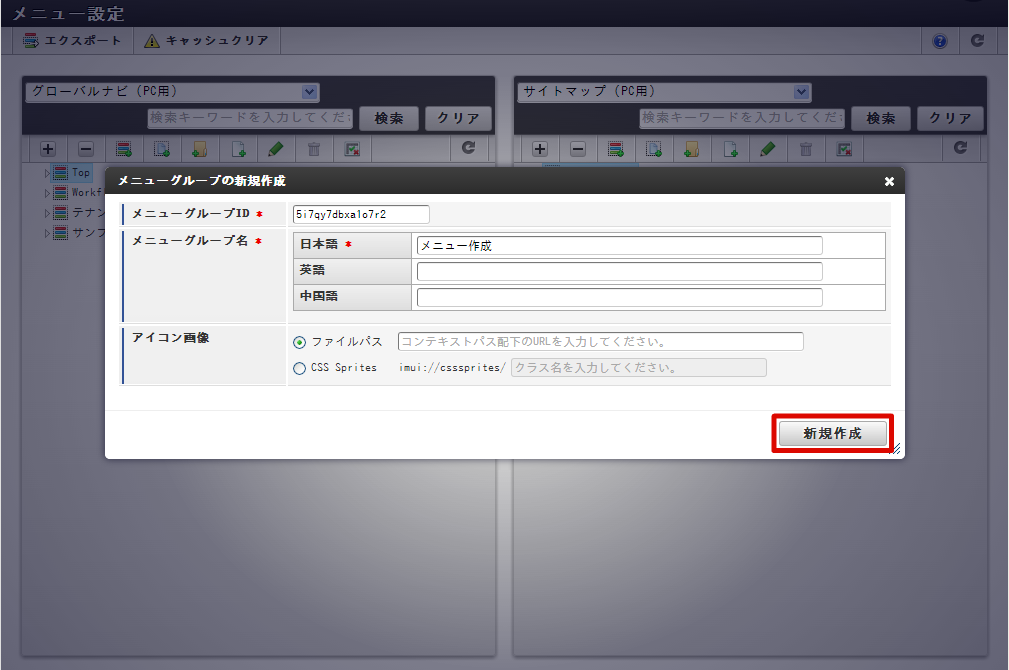1009x670 pixels.
Task: Click the エクスポート export icon in toolbar
Action: point(30,41)
